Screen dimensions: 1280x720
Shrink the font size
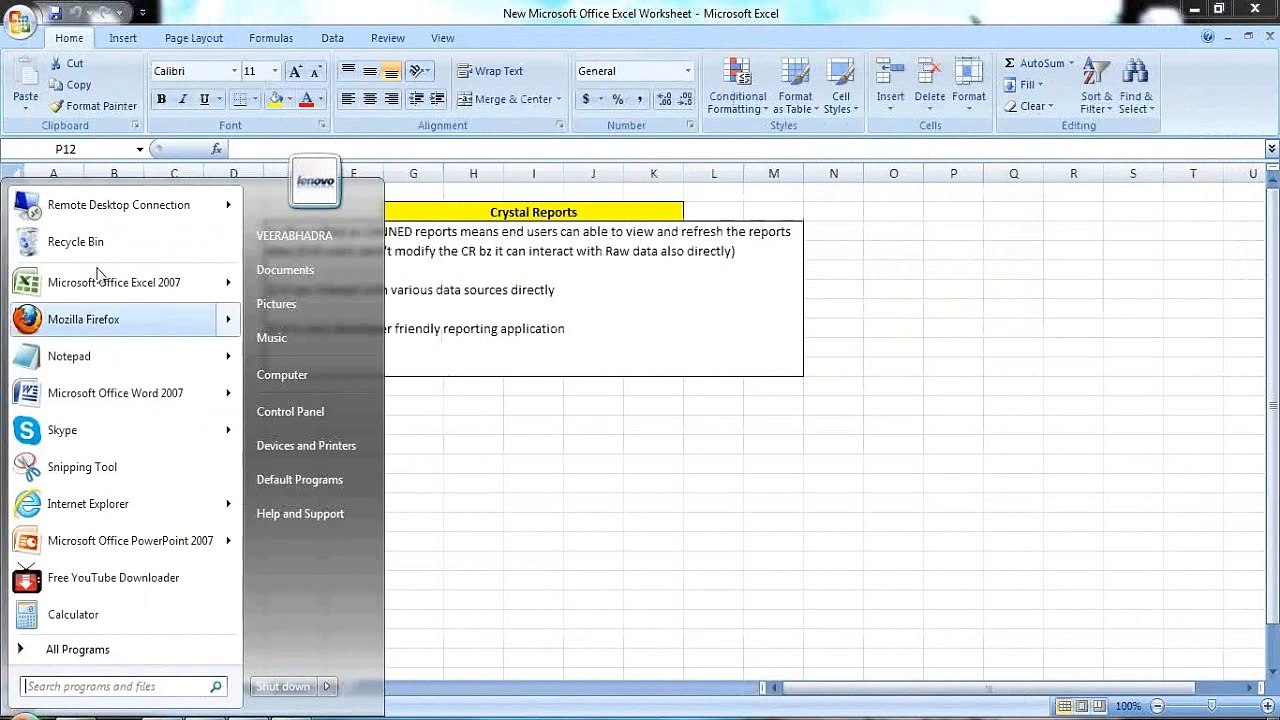[x=315, y=71]
